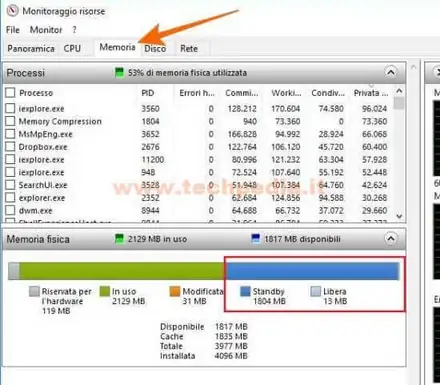The image size is (440, 385).
Task: Click the orange 'Modificata' legend square
Action: pyautogui.click(x=175, y=291)
